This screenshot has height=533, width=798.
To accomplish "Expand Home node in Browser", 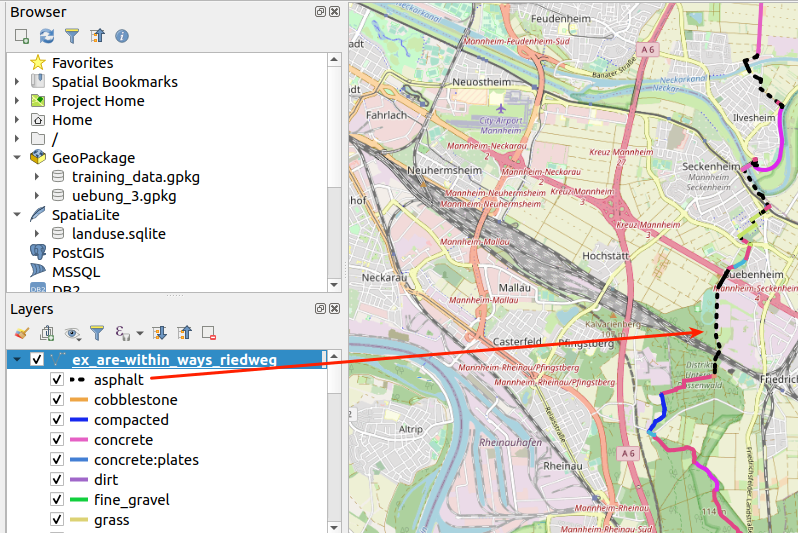I will (17, 120).
